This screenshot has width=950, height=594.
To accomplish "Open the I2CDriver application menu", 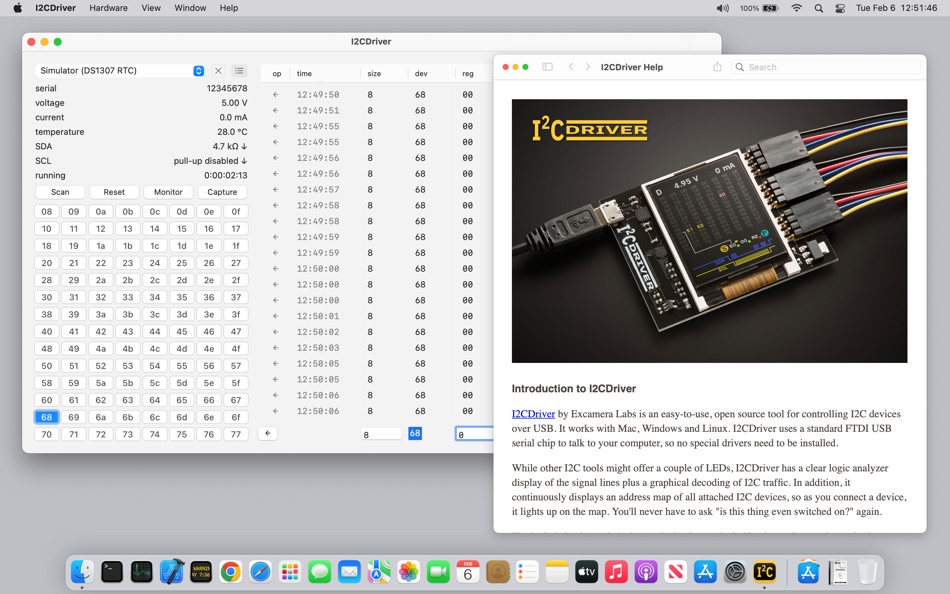I will pos(55,8).
